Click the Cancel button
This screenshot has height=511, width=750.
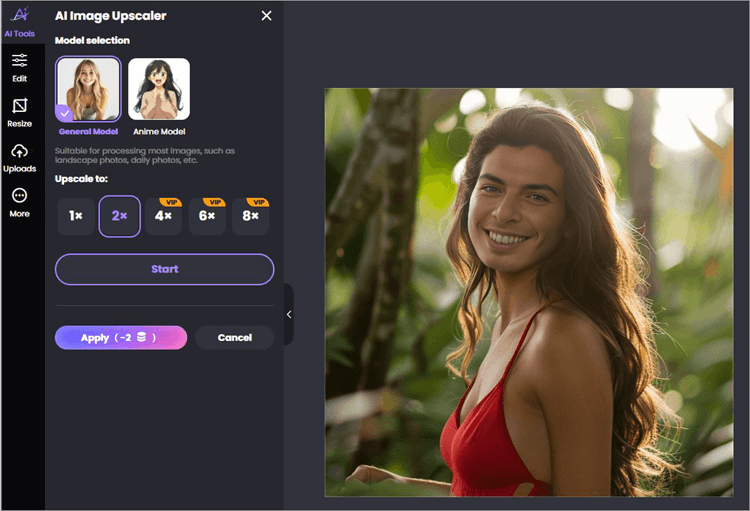point(234,338)
